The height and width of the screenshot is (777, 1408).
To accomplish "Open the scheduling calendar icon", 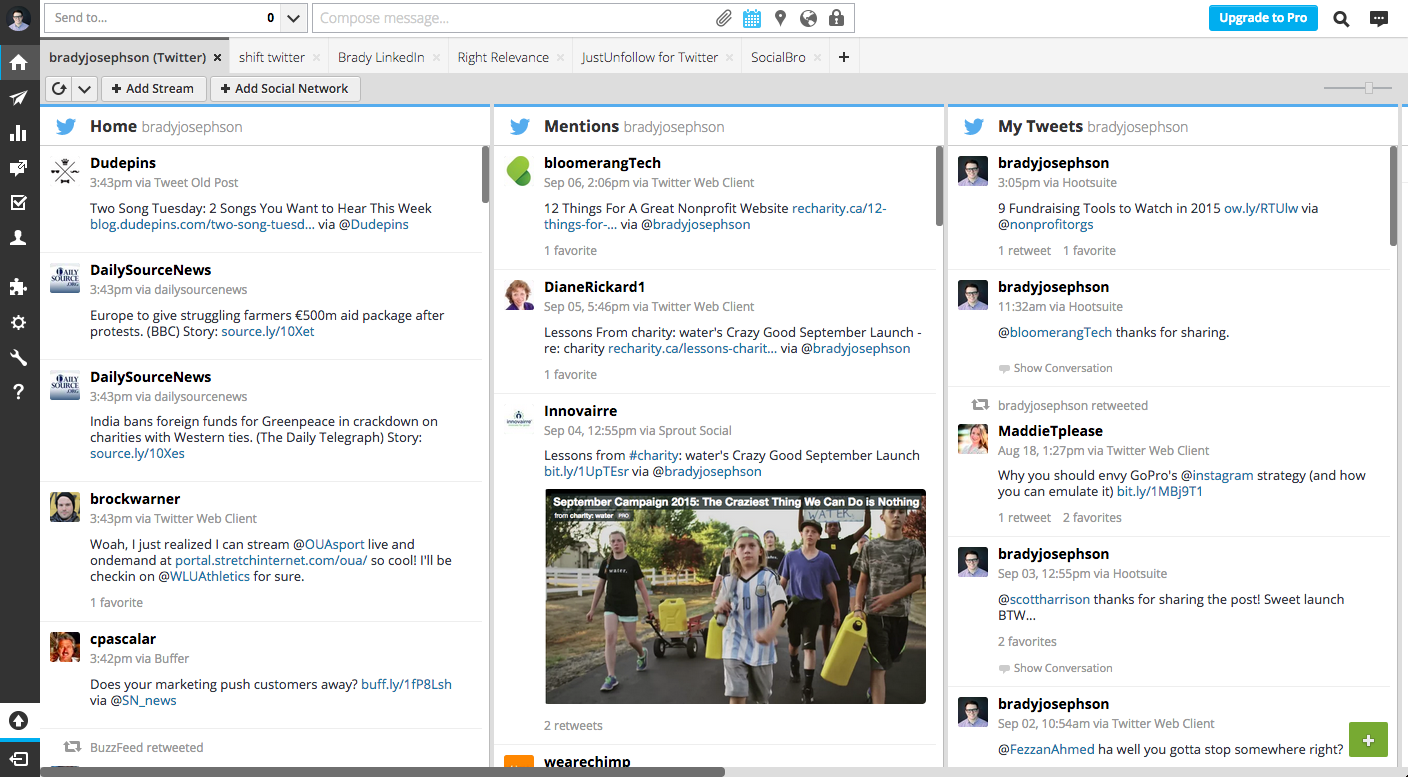I will (752, 18).
